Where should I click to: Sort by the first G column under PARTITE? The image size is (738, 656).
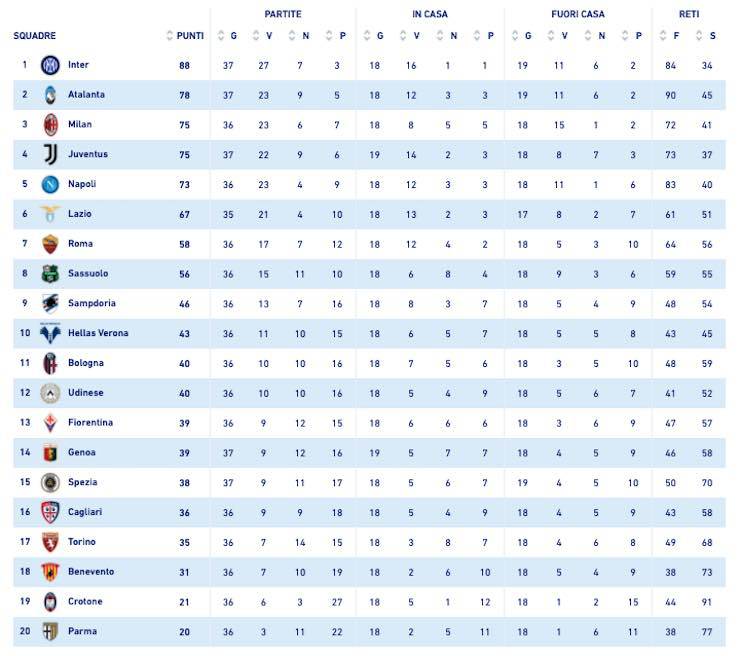[227, 36]
